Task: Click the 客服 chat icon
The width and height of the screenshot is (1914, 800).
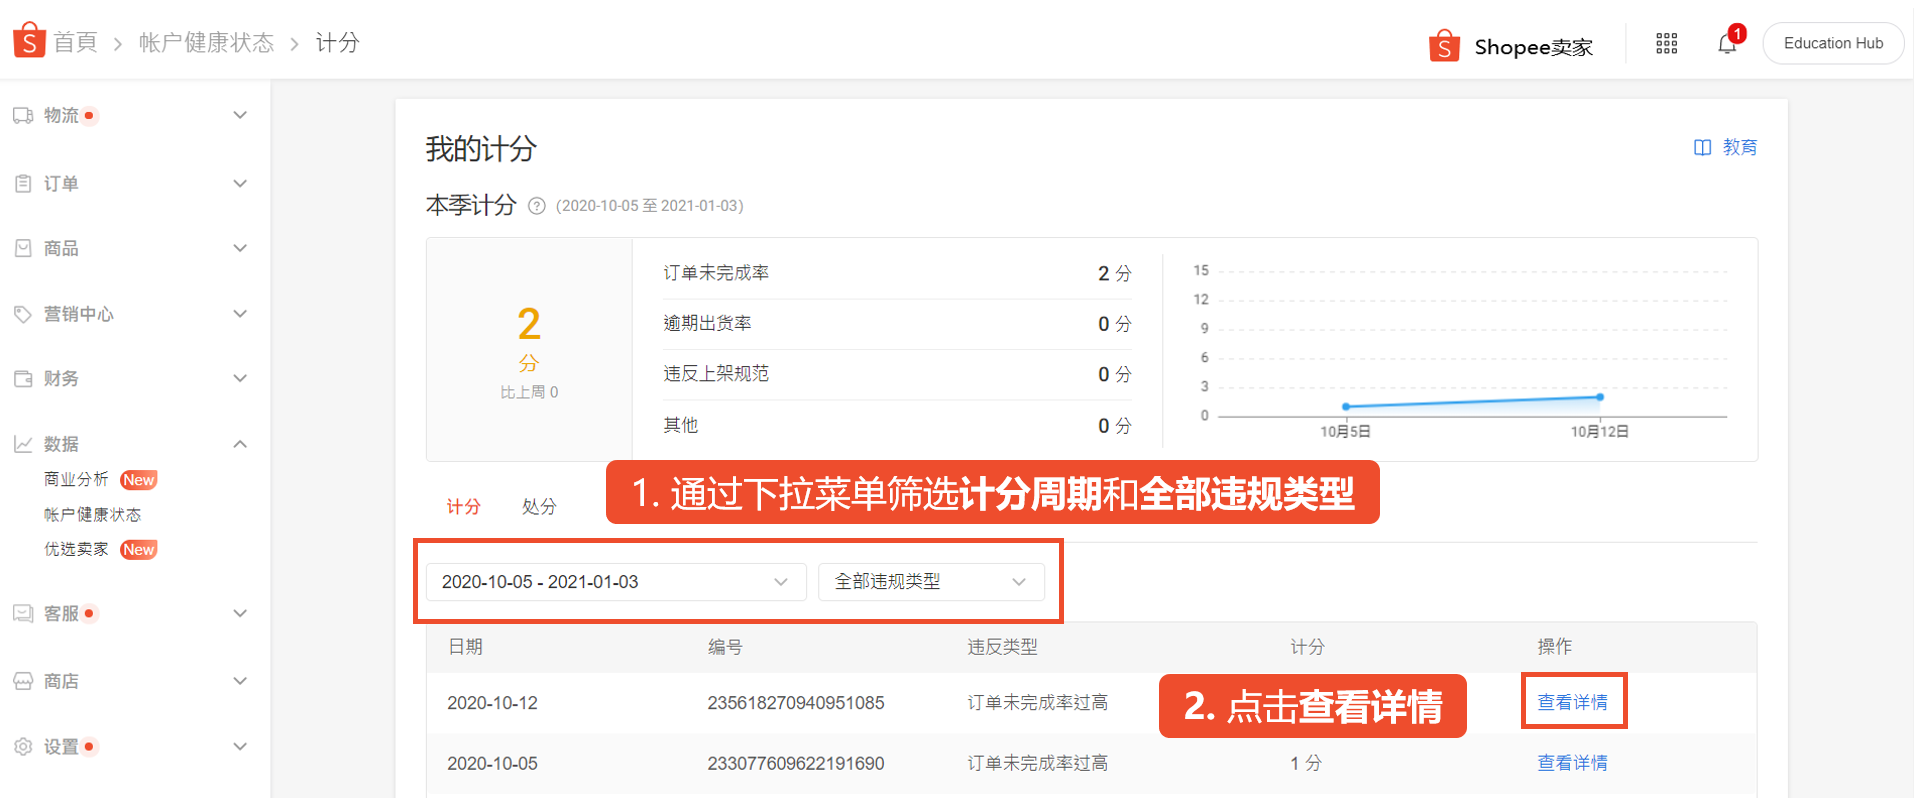Action: tap(23, 613)
